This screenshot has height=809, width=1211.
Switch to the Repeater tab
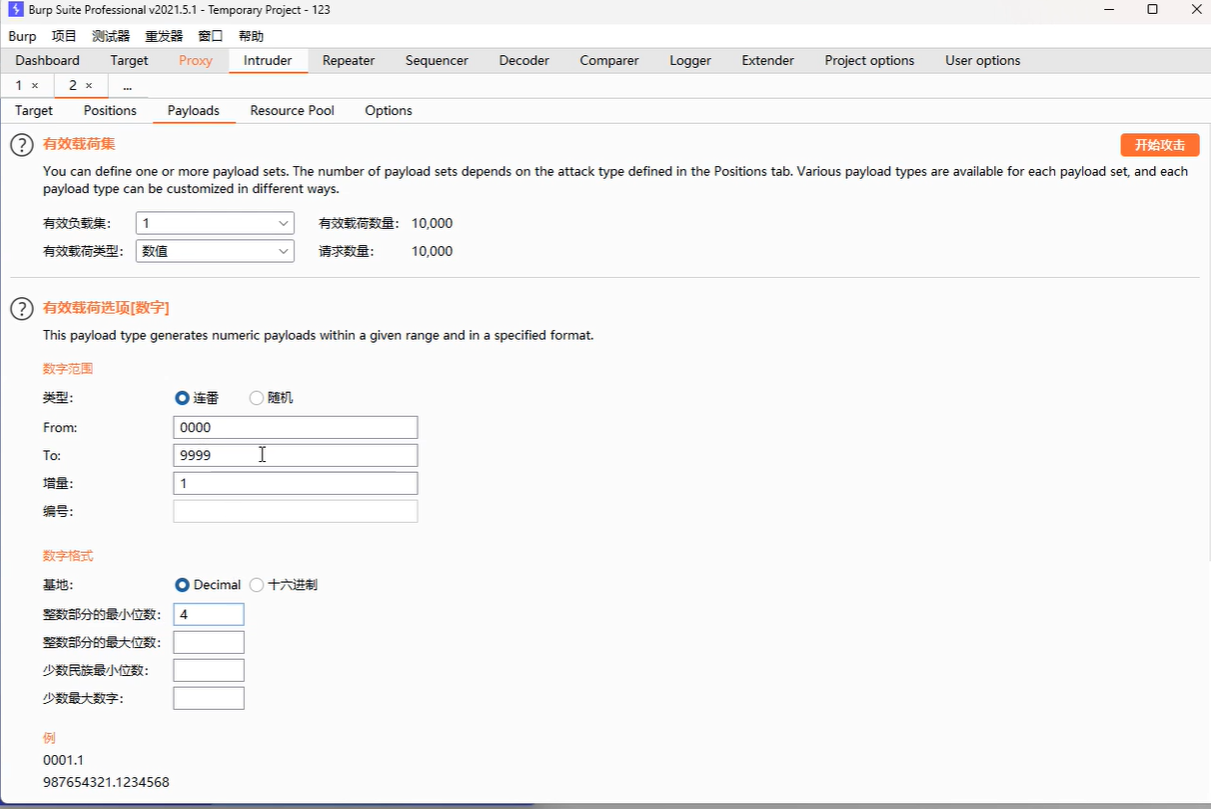click(349, 60)
